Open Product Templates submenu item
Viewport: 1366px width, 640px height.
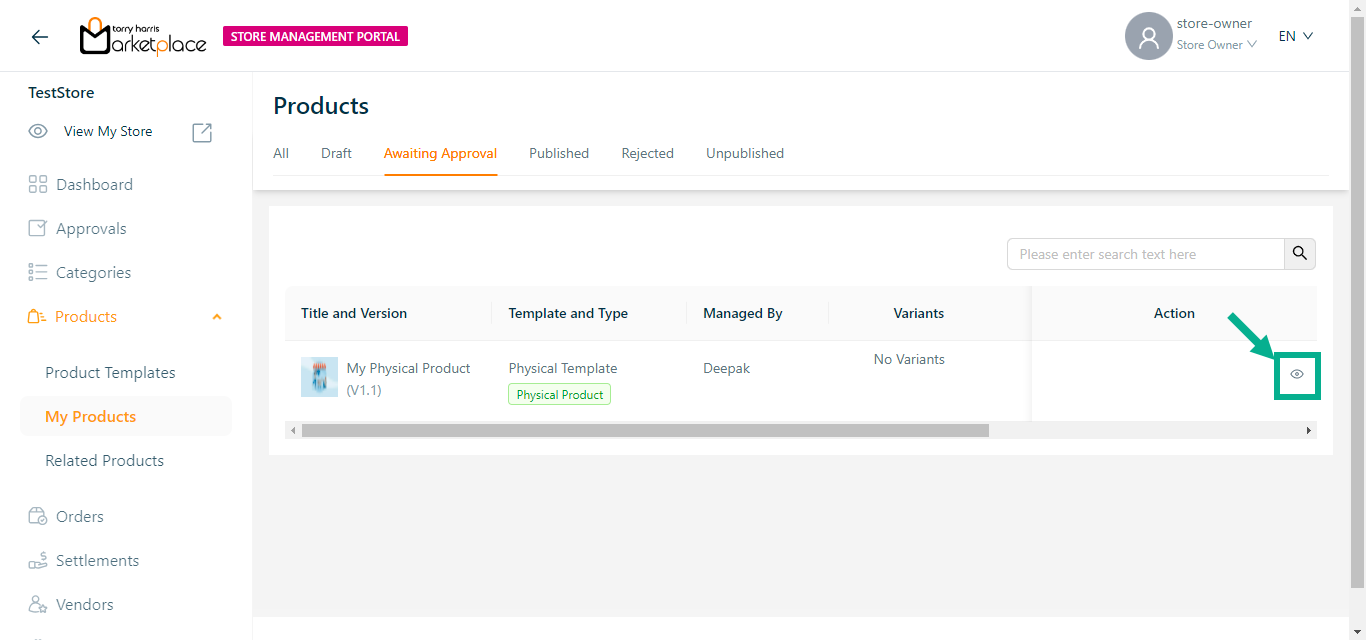[x=110, y=373]
